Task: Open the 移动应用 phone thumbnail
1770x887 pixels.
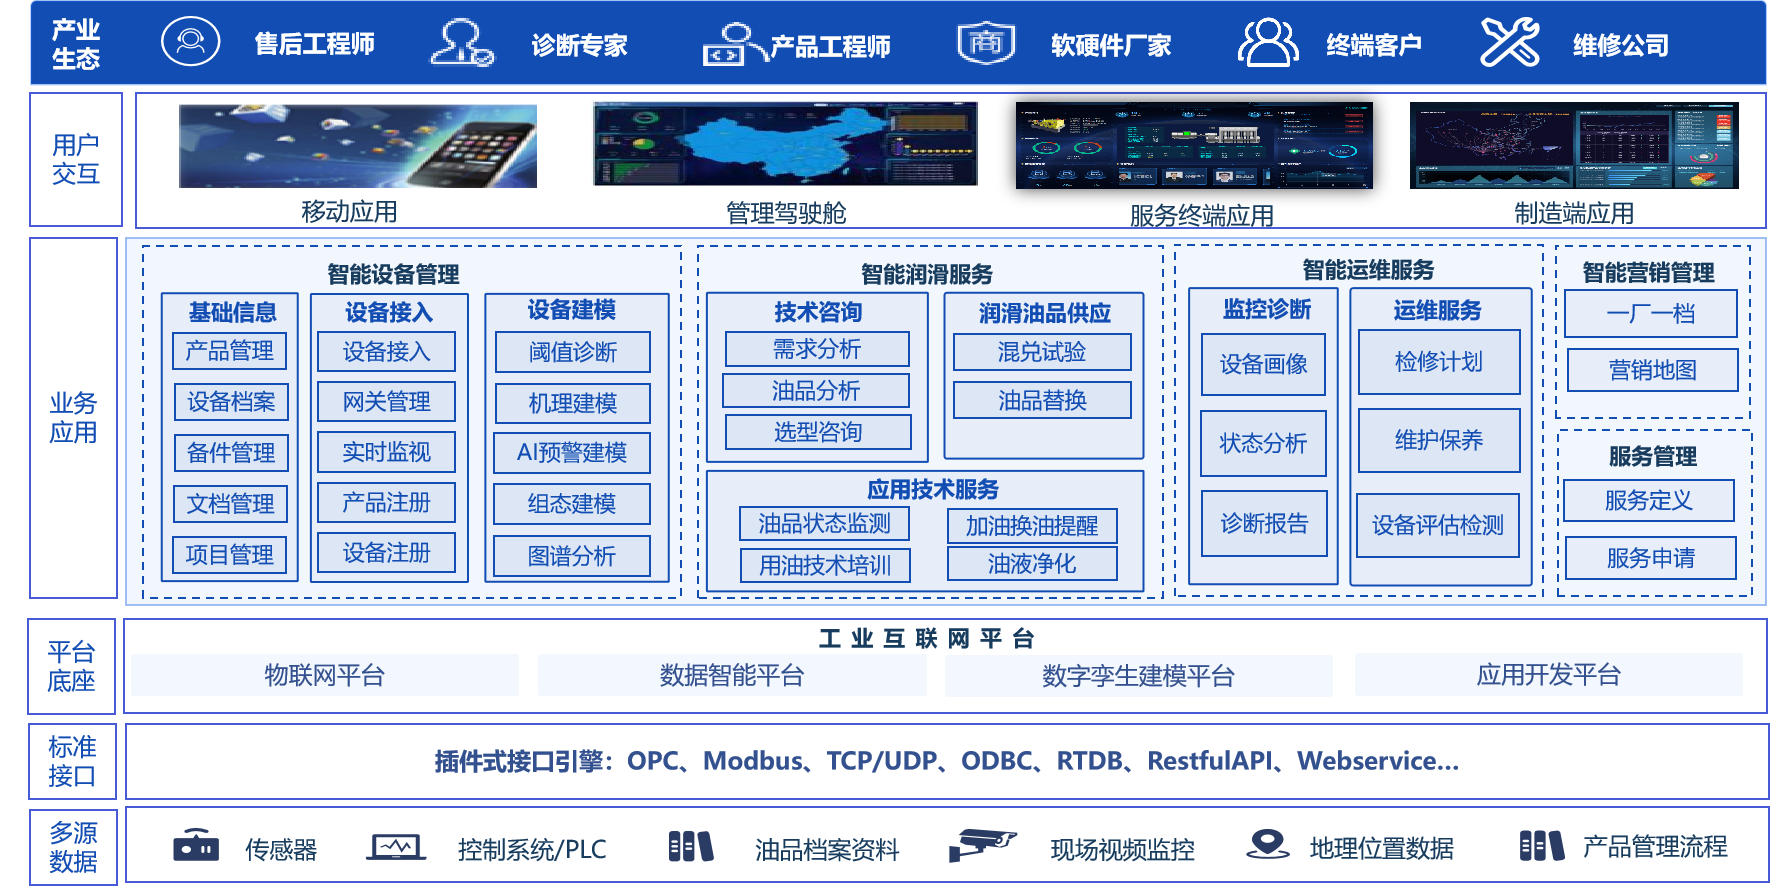Action: click(x=357, y=146)
